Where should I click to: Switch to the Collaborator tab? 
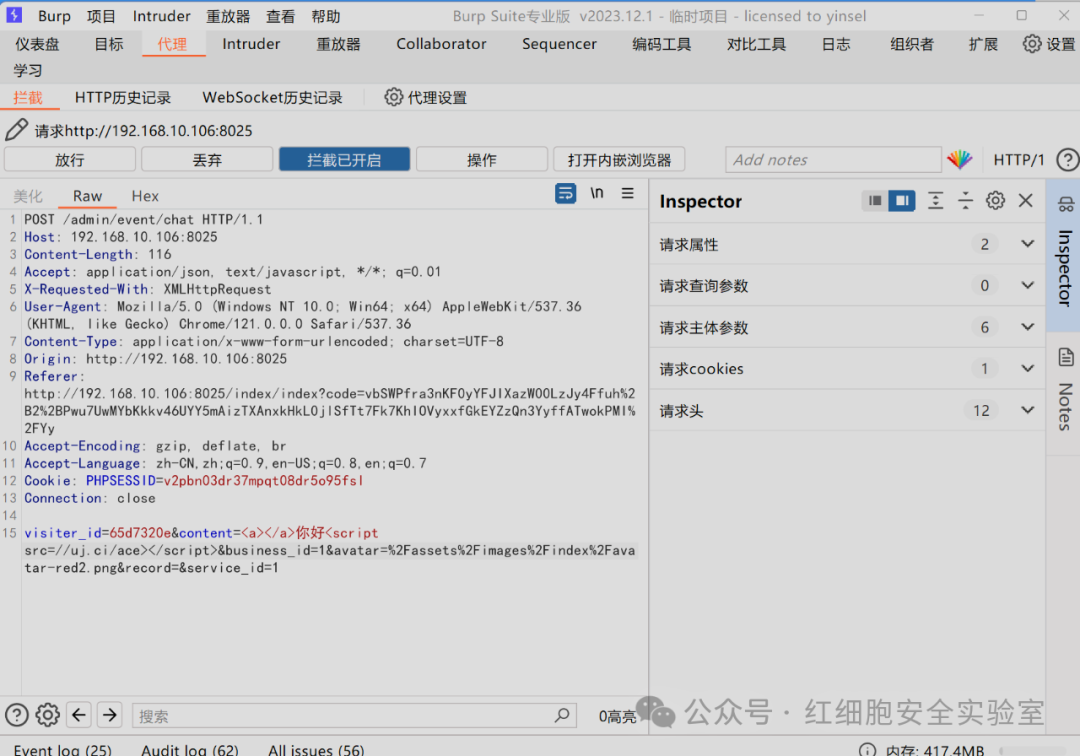441,44
